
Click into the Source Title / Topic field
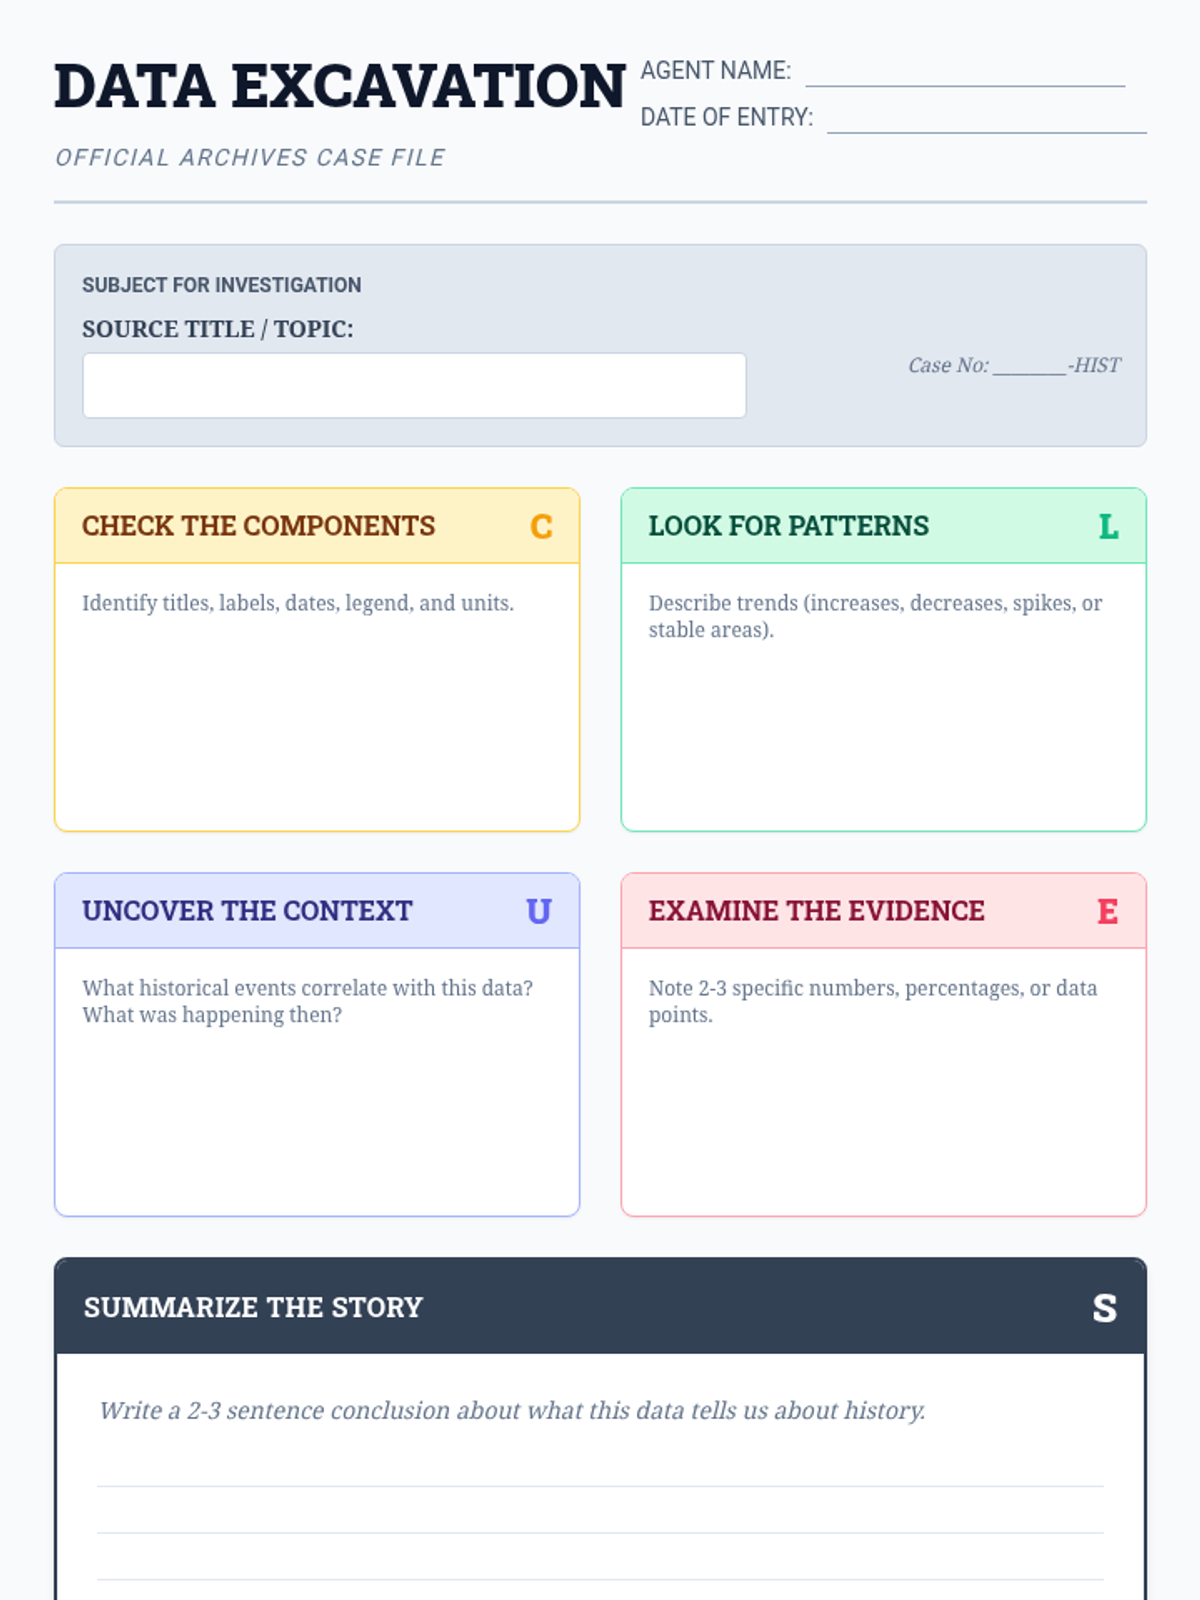click(414, 385)
